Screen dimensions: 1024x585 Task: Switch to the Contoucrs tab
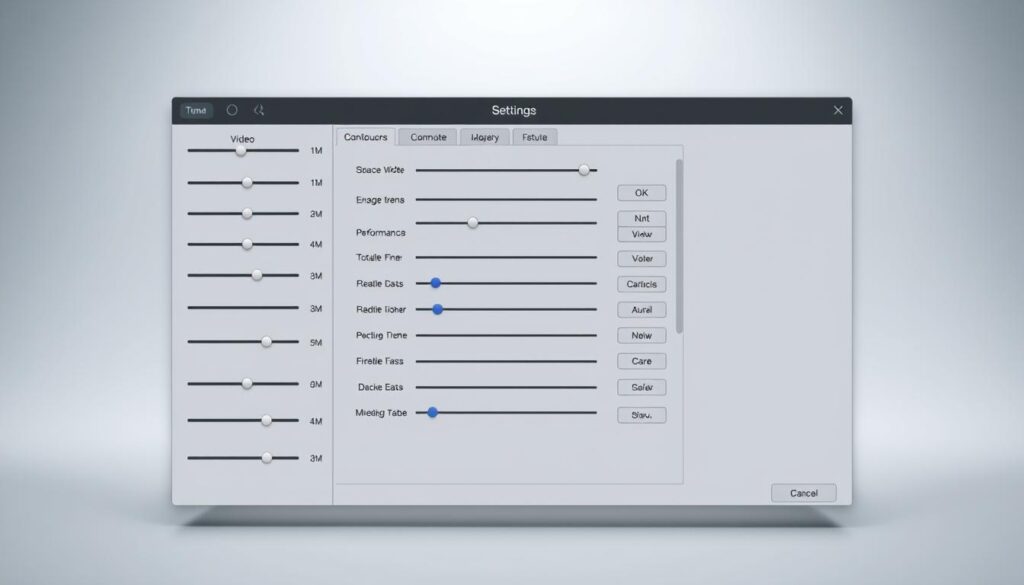[366, 137]
